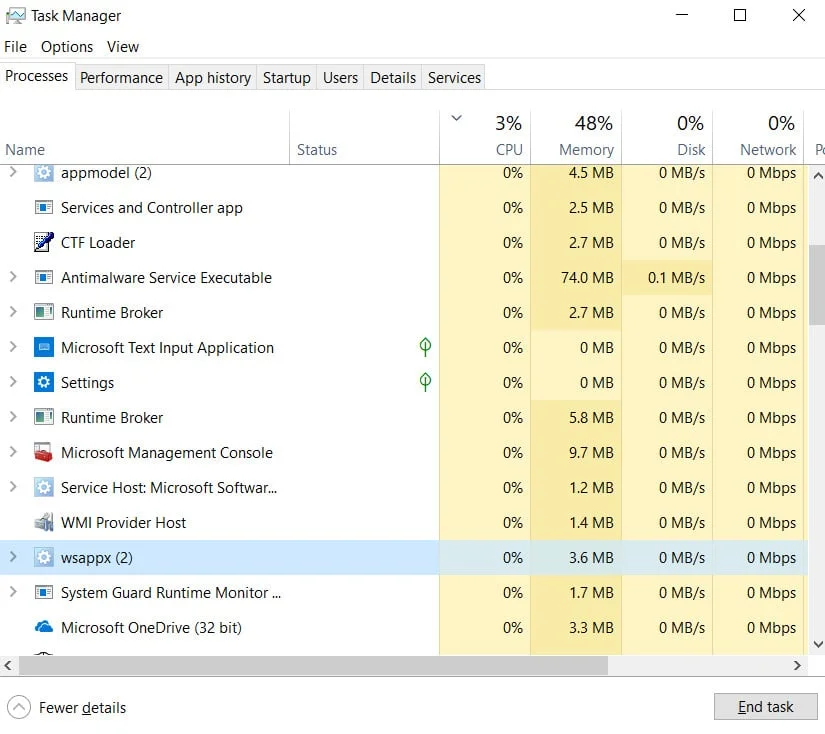Screen dimensions: 825x734
Task: Switch to the Services tab
Action: tap(454, 78)
